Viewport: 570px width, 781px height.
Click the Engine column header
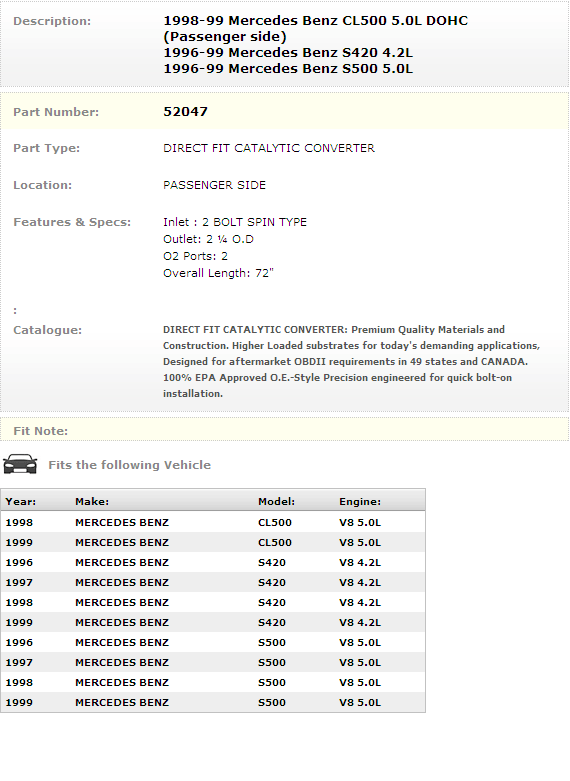tap(360, 502)
